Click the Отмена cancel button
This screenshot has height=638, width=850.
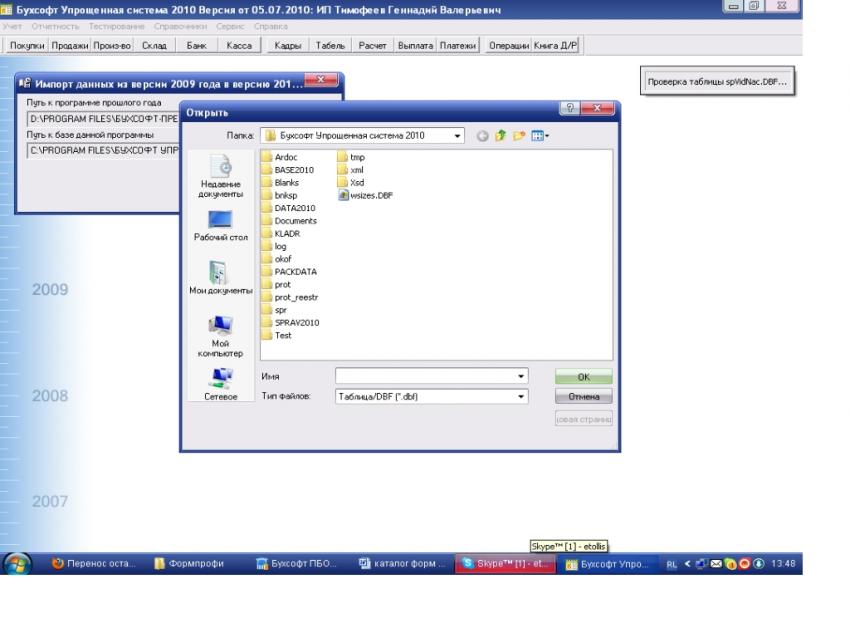[584, 396]
